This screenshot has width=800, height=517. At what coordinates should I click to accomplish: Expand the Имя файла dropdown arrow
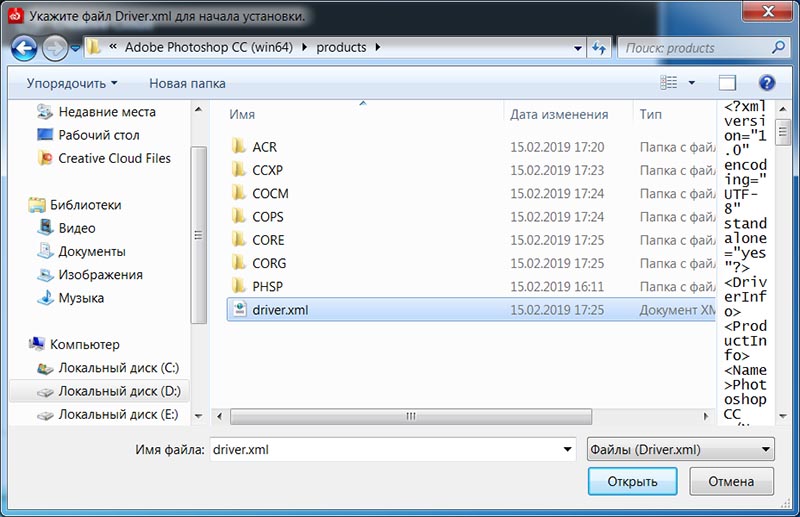568,450
